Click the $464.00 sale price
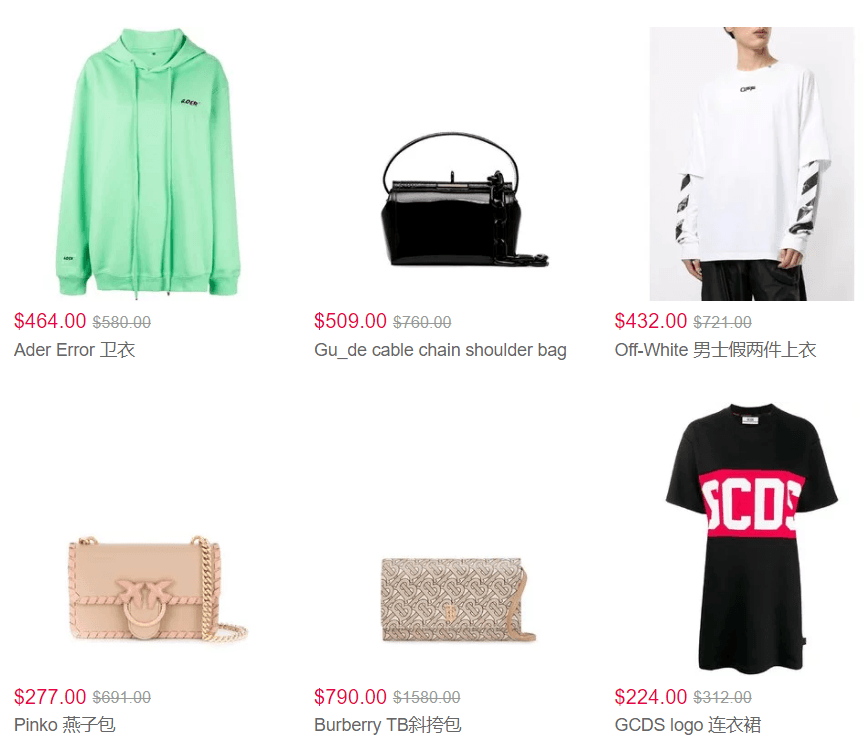The width and height of the screenshot is (866, 752). pos(50,321)
